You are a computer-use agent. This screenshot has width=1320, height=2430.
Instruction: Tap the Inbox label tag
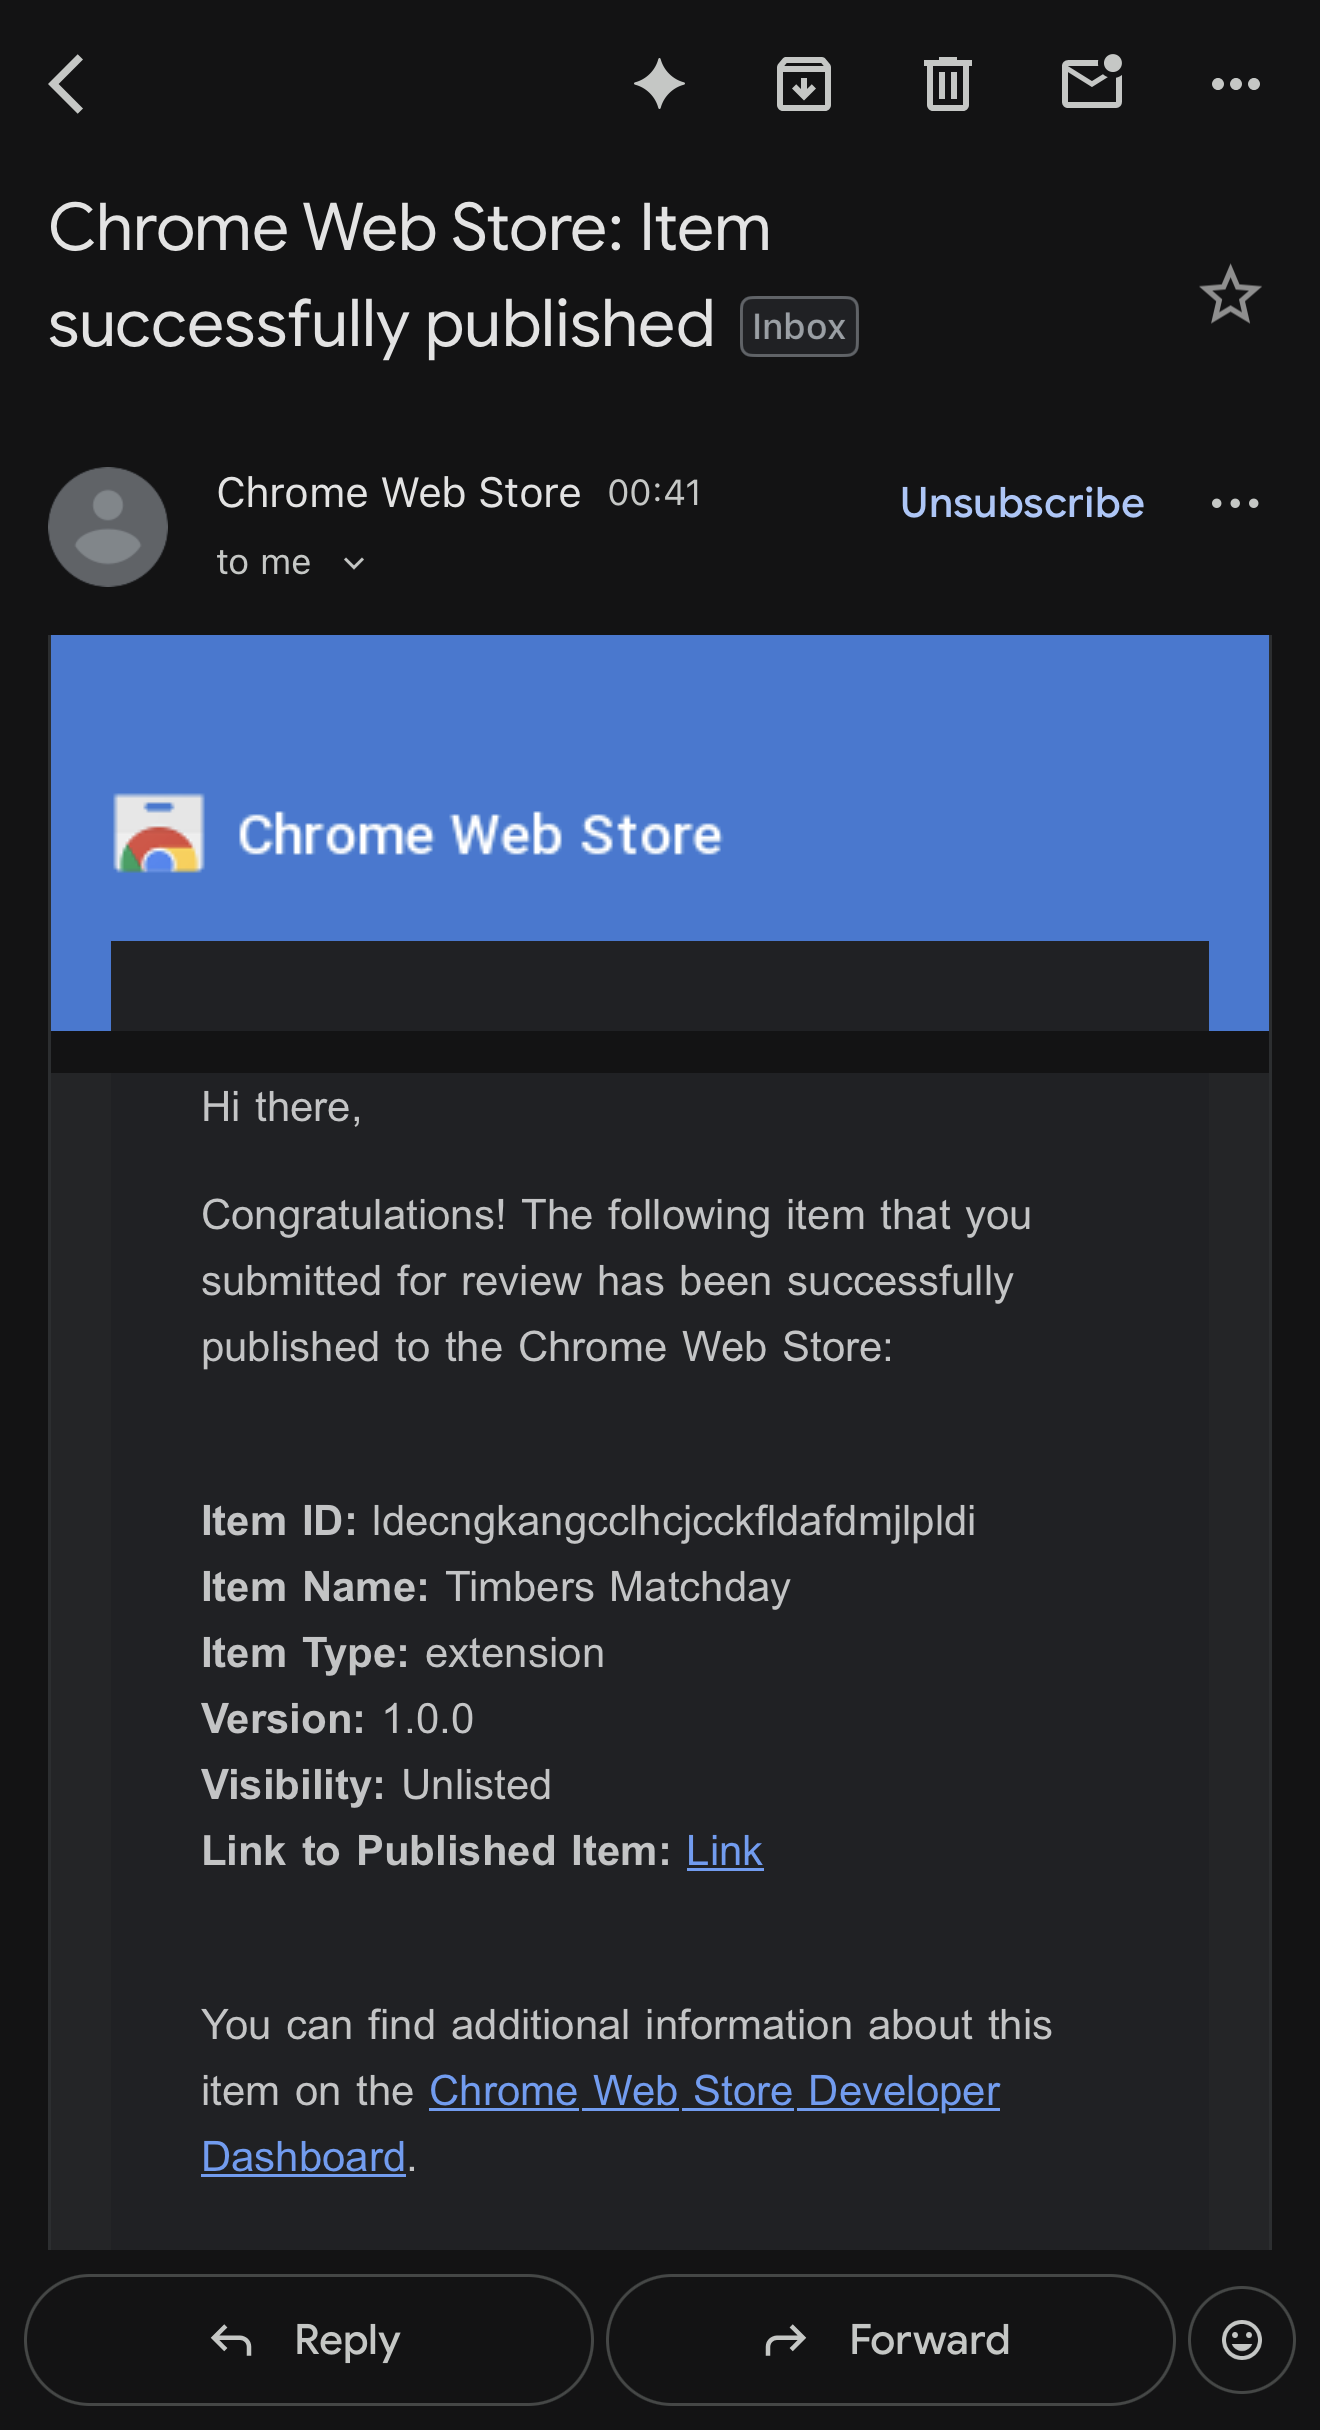[798, 327]
